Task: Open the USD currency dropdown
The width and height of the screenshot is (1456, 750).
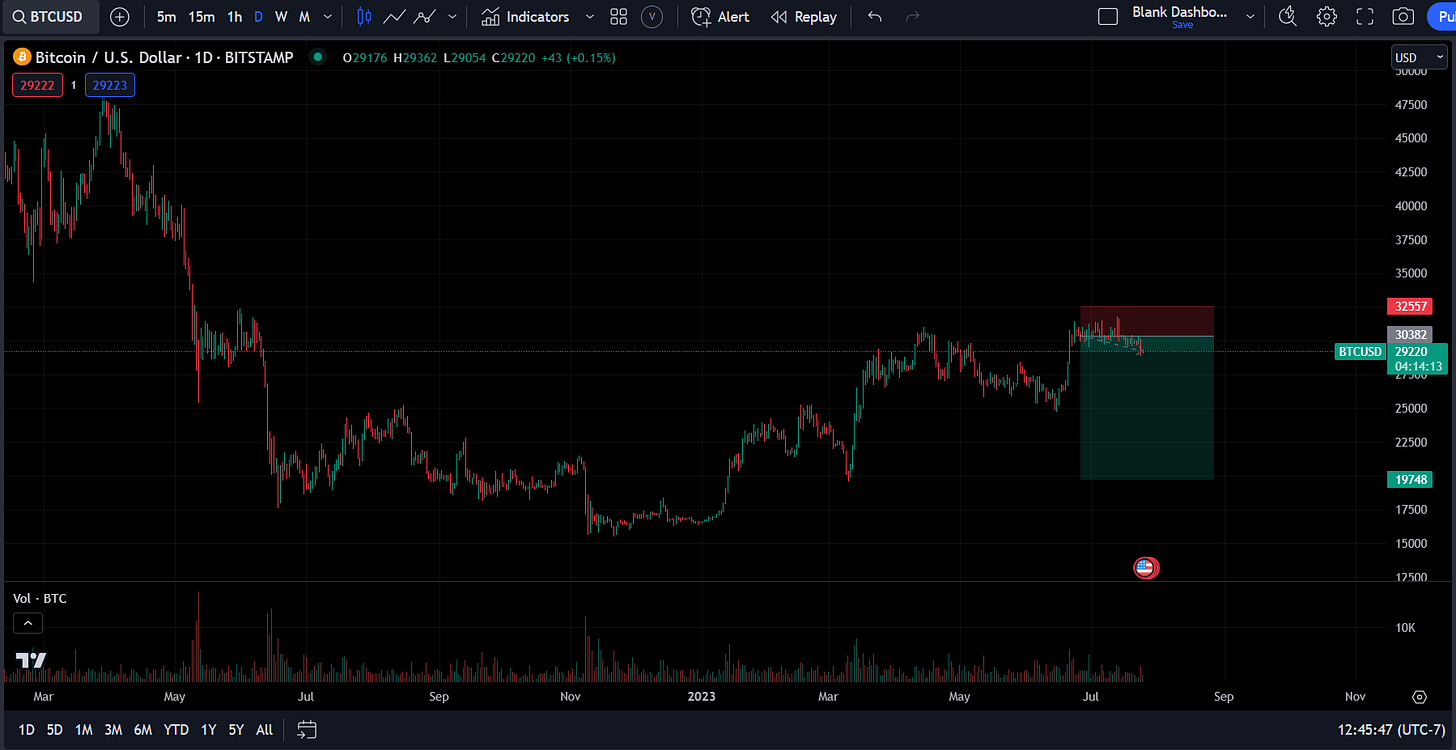Action: coord(1418,58)
